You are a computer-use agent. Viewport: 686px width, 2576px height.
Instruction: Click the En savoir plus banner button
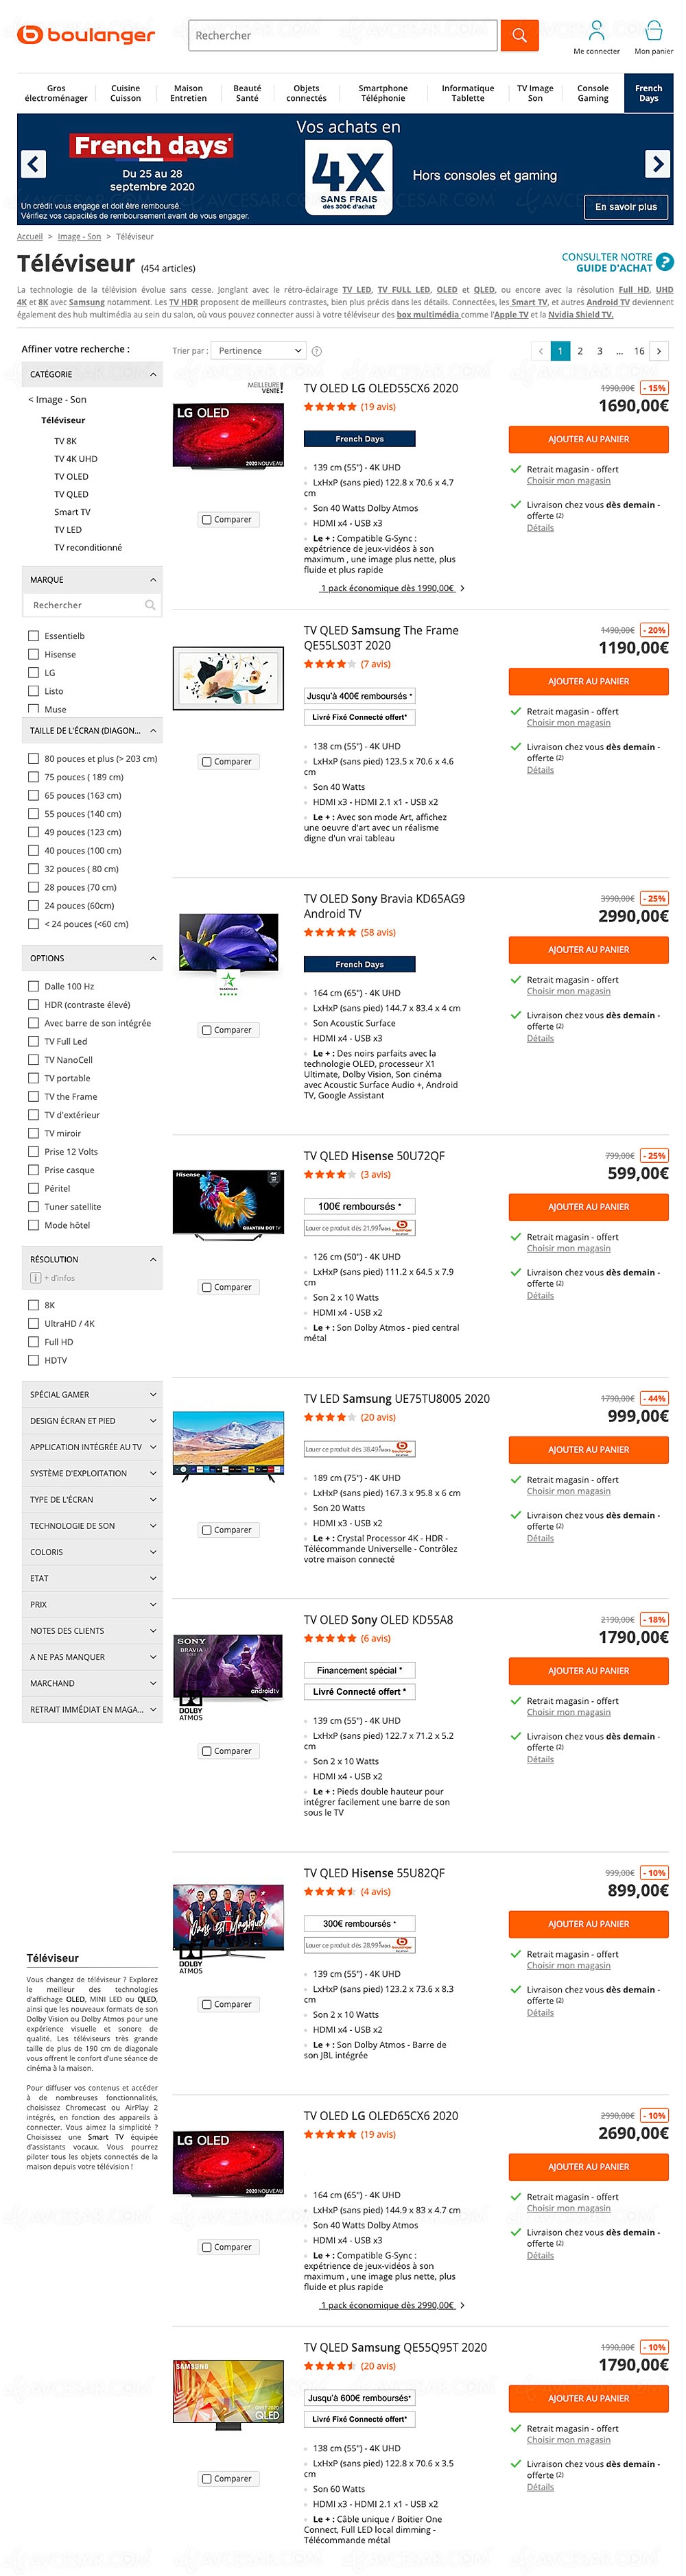[x=626, y=207]
